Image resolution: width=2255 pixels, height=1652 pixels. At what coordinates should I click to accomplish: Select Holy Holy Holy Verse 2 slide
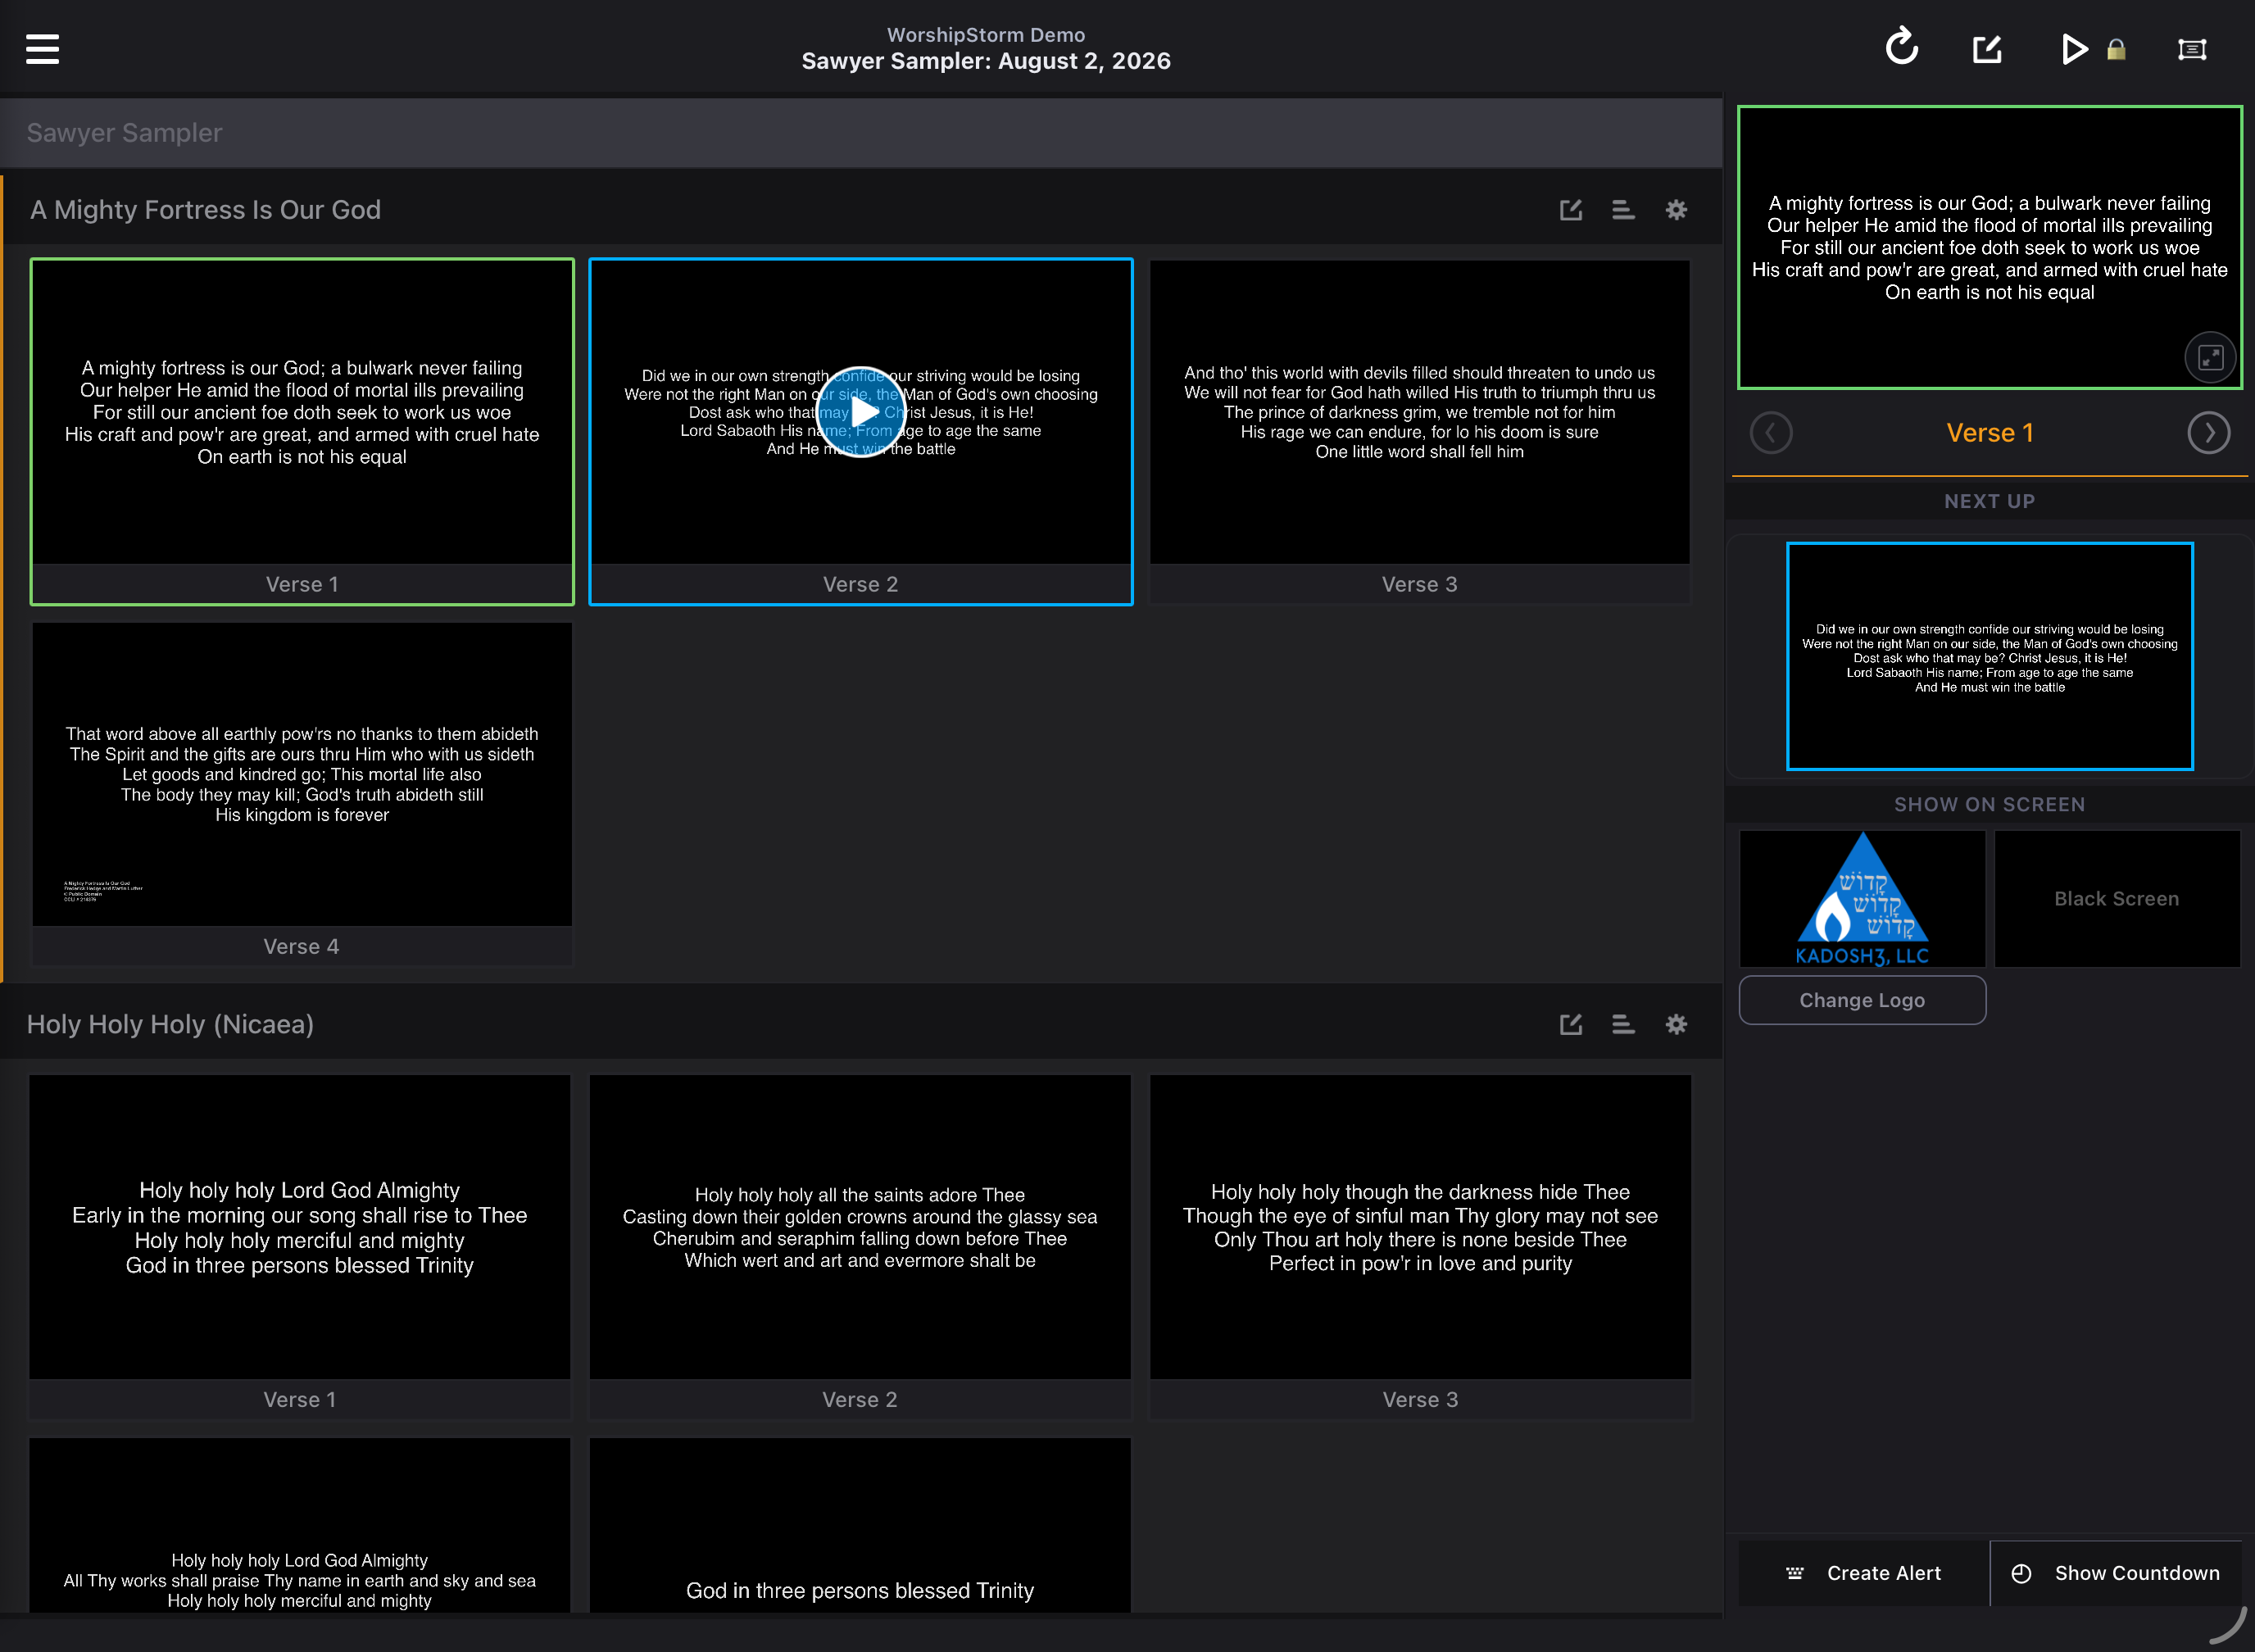click(860, 1247)
